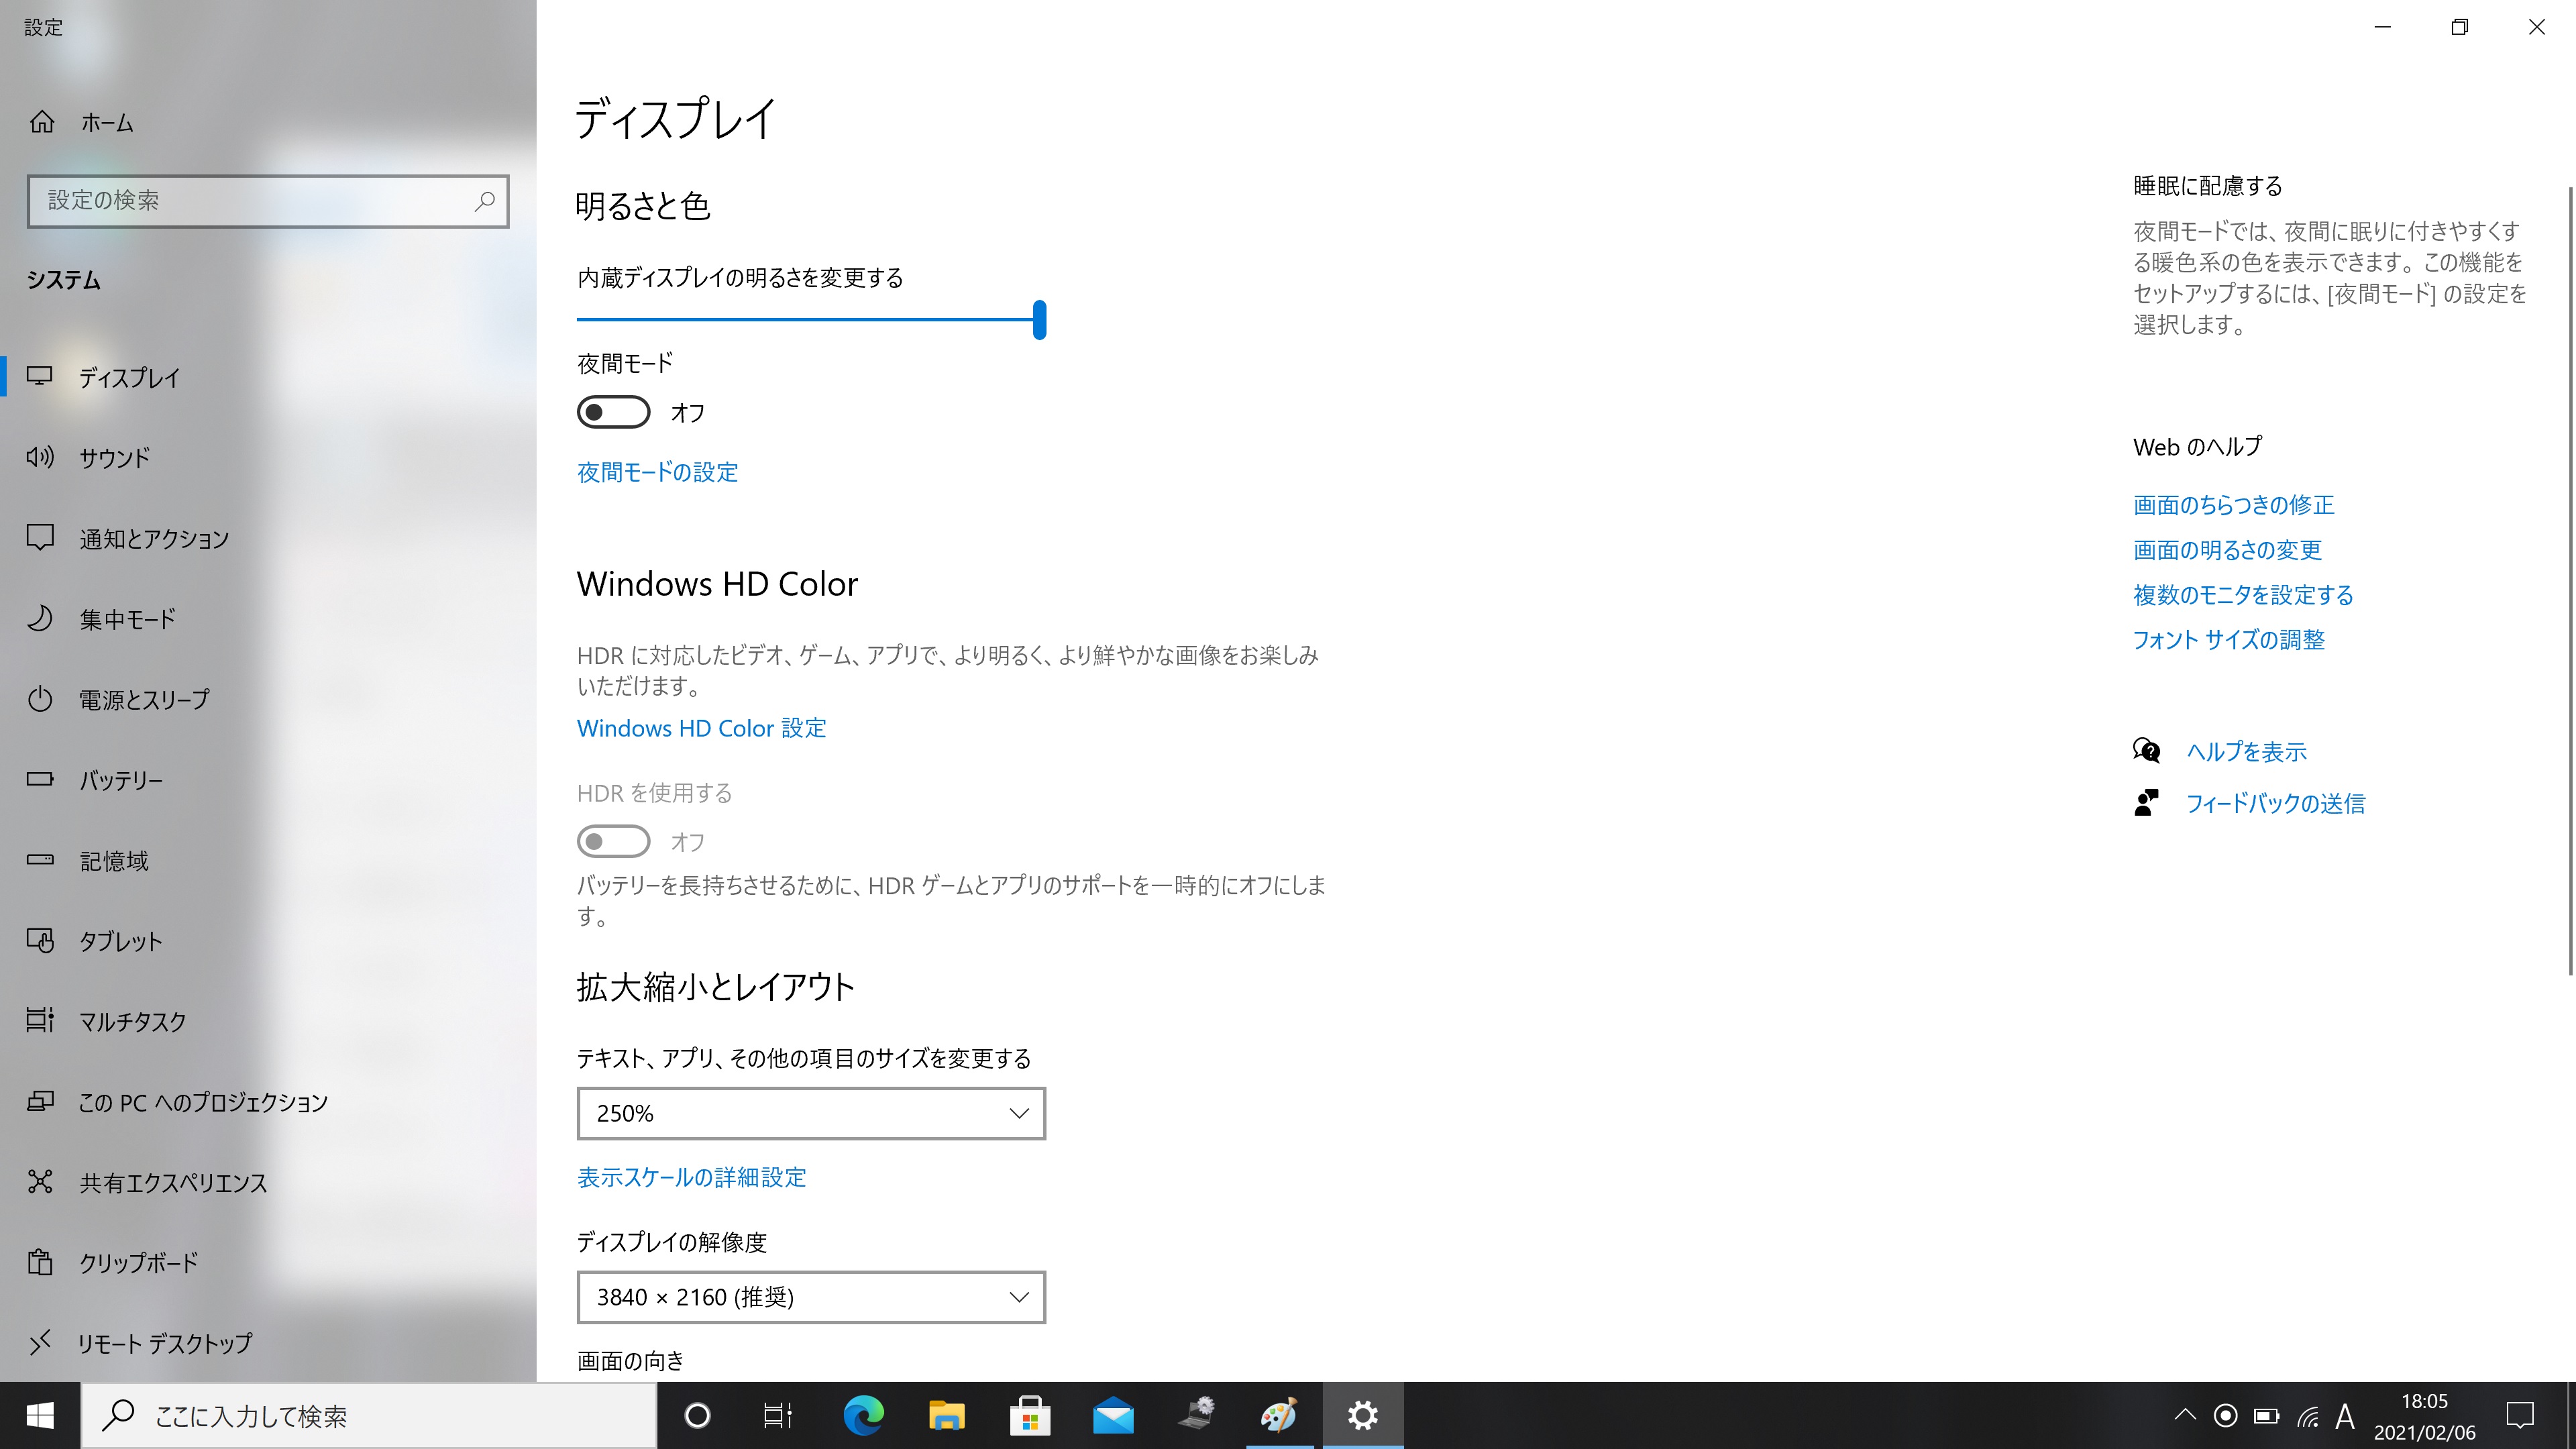Click the Projecting to this PC icon
The width and height of the screenshot is (2576, 1449).
(x=40, y=1101)
